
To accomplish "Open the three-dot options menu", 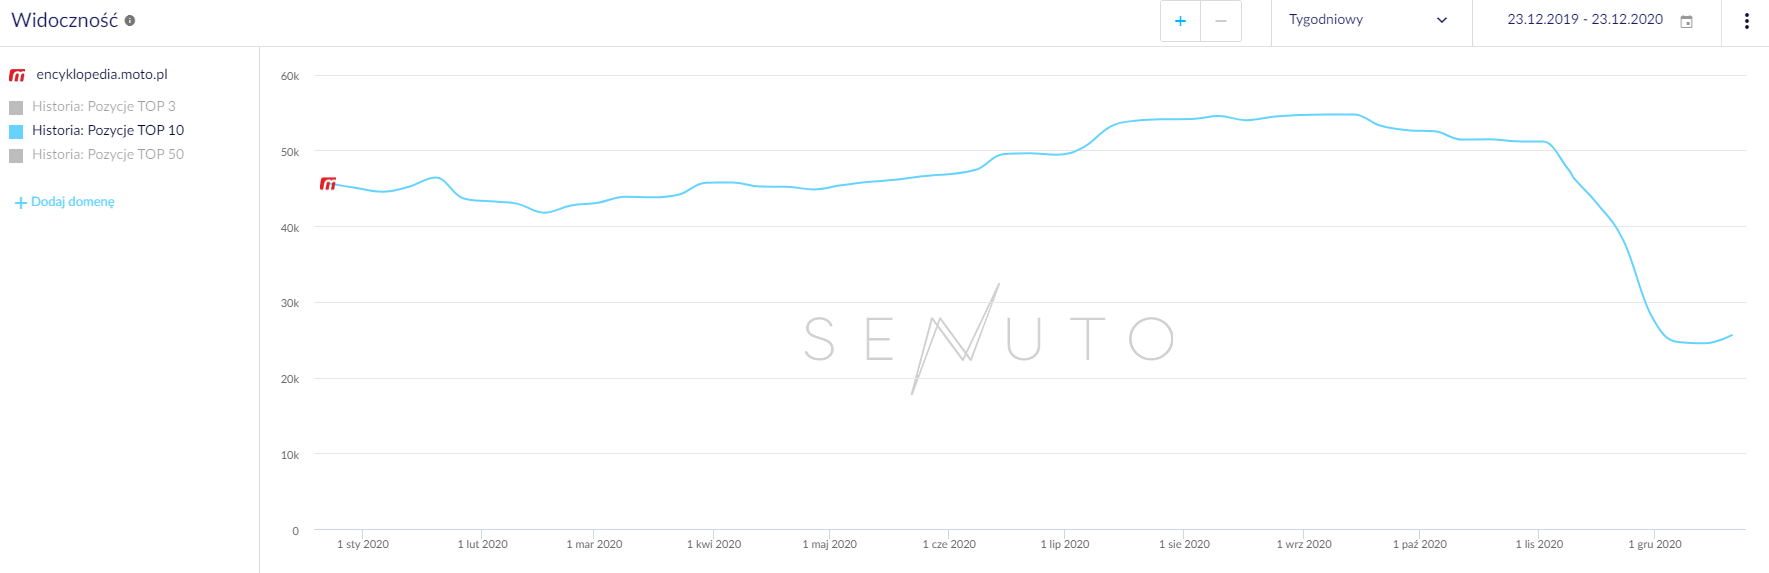I will coord(1746,21).
